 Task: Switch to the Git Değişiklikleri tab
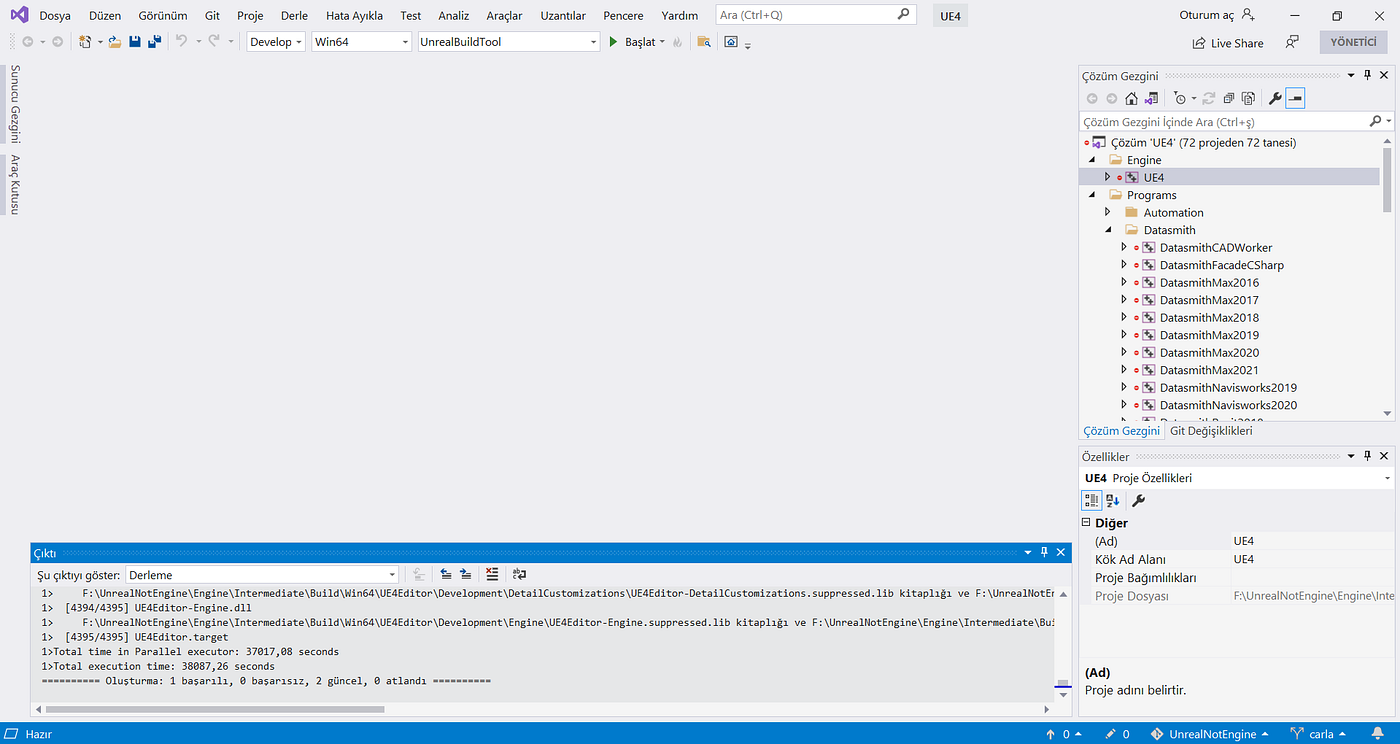pyautogui.click(x=1211, y=431)
